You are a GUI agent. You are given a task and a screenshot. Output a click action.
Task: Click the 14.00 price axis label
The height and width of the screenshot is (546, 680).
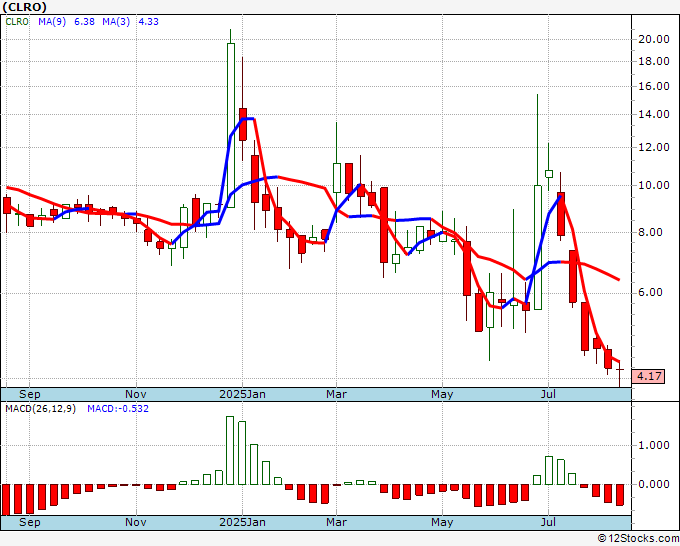tap(654, 114)
